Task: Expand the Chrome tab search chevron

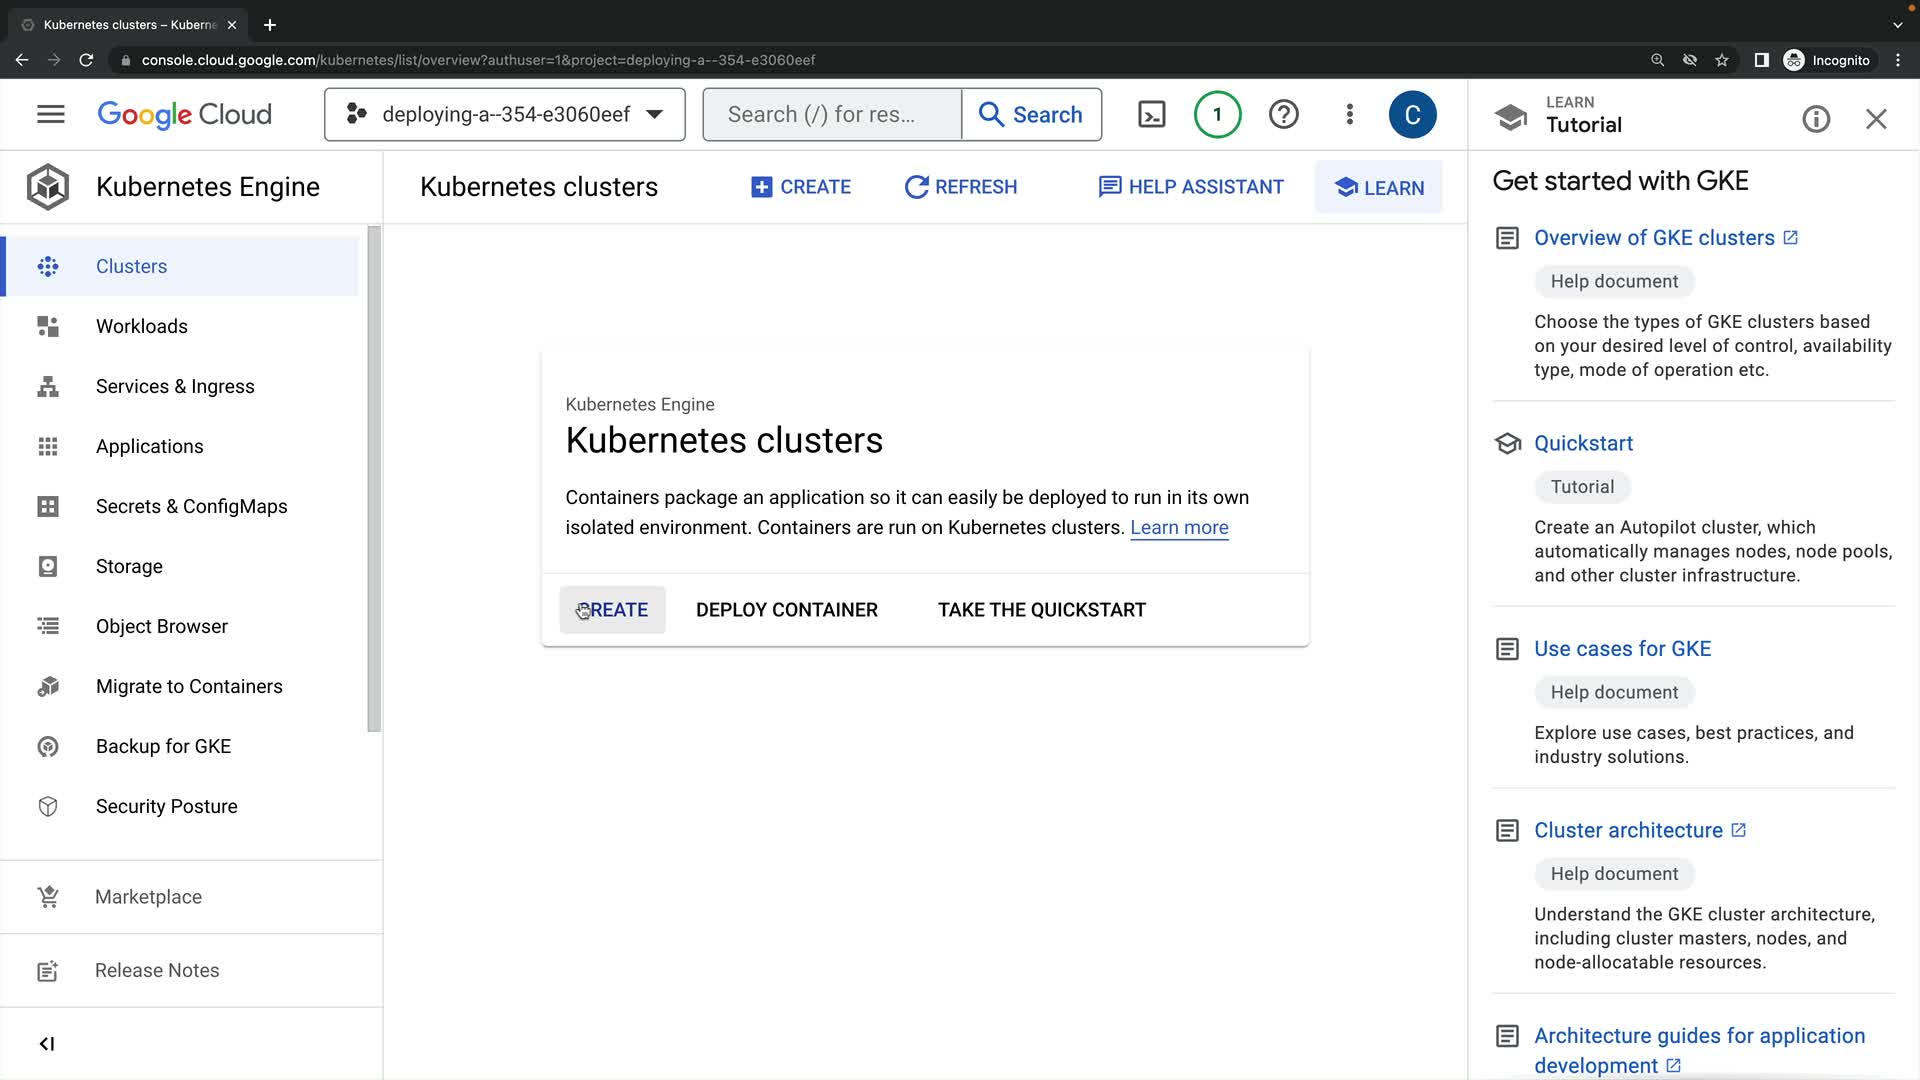Action: [1897, 25]
